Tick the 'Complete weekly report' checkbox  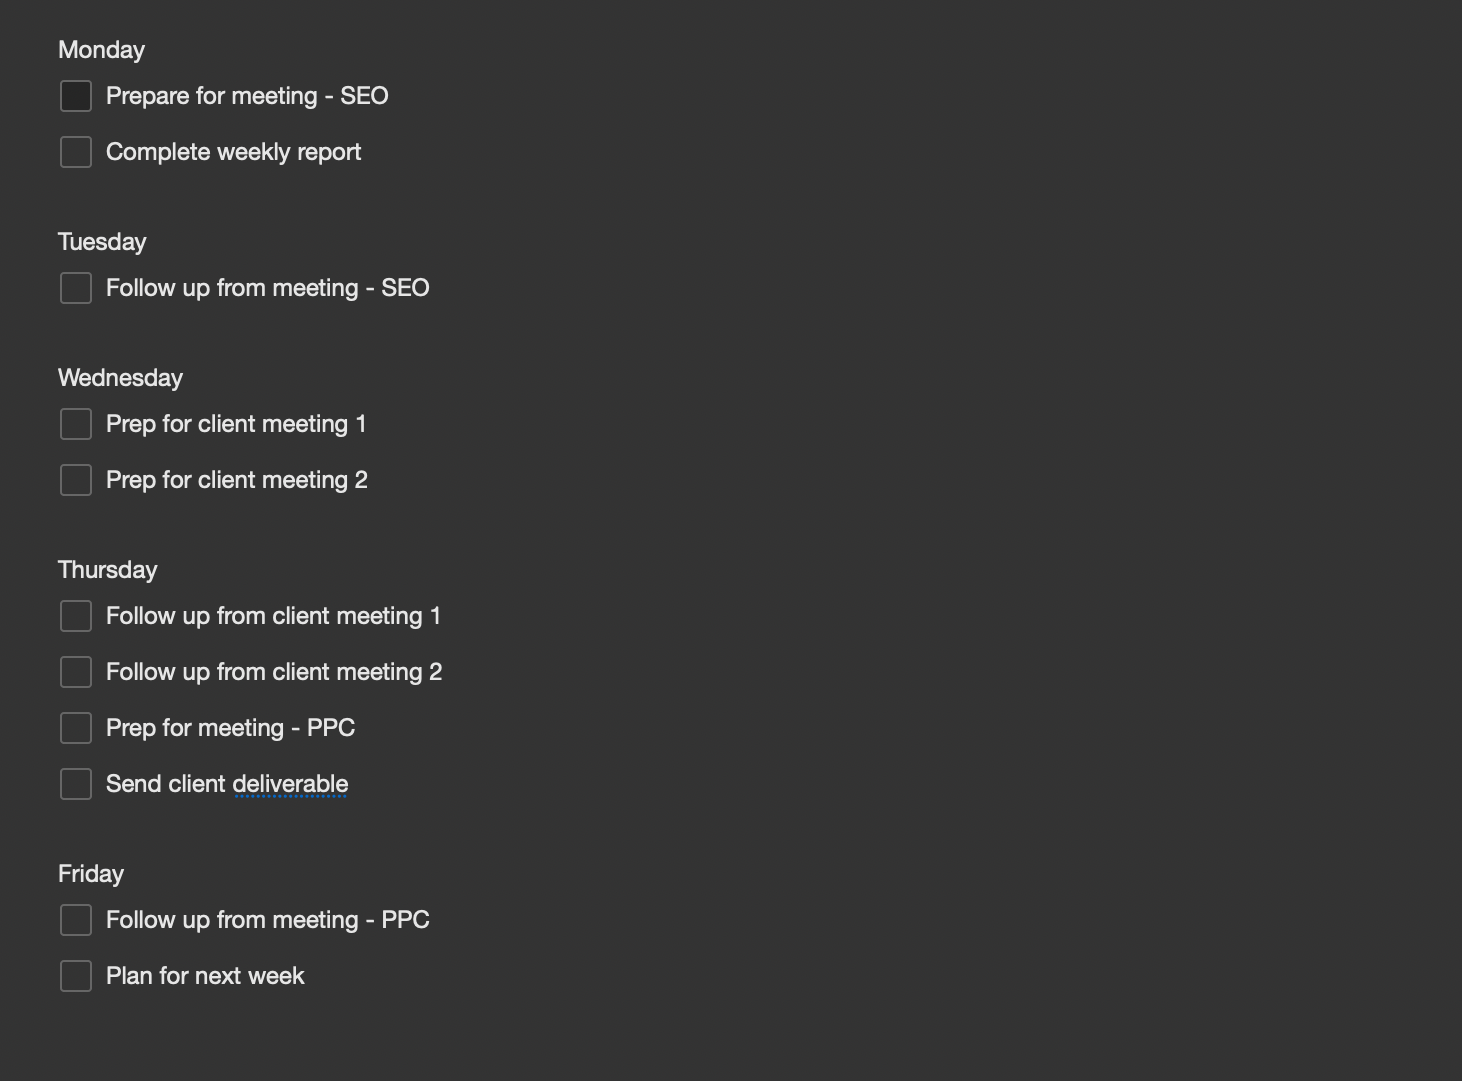(x=76, y=152)
